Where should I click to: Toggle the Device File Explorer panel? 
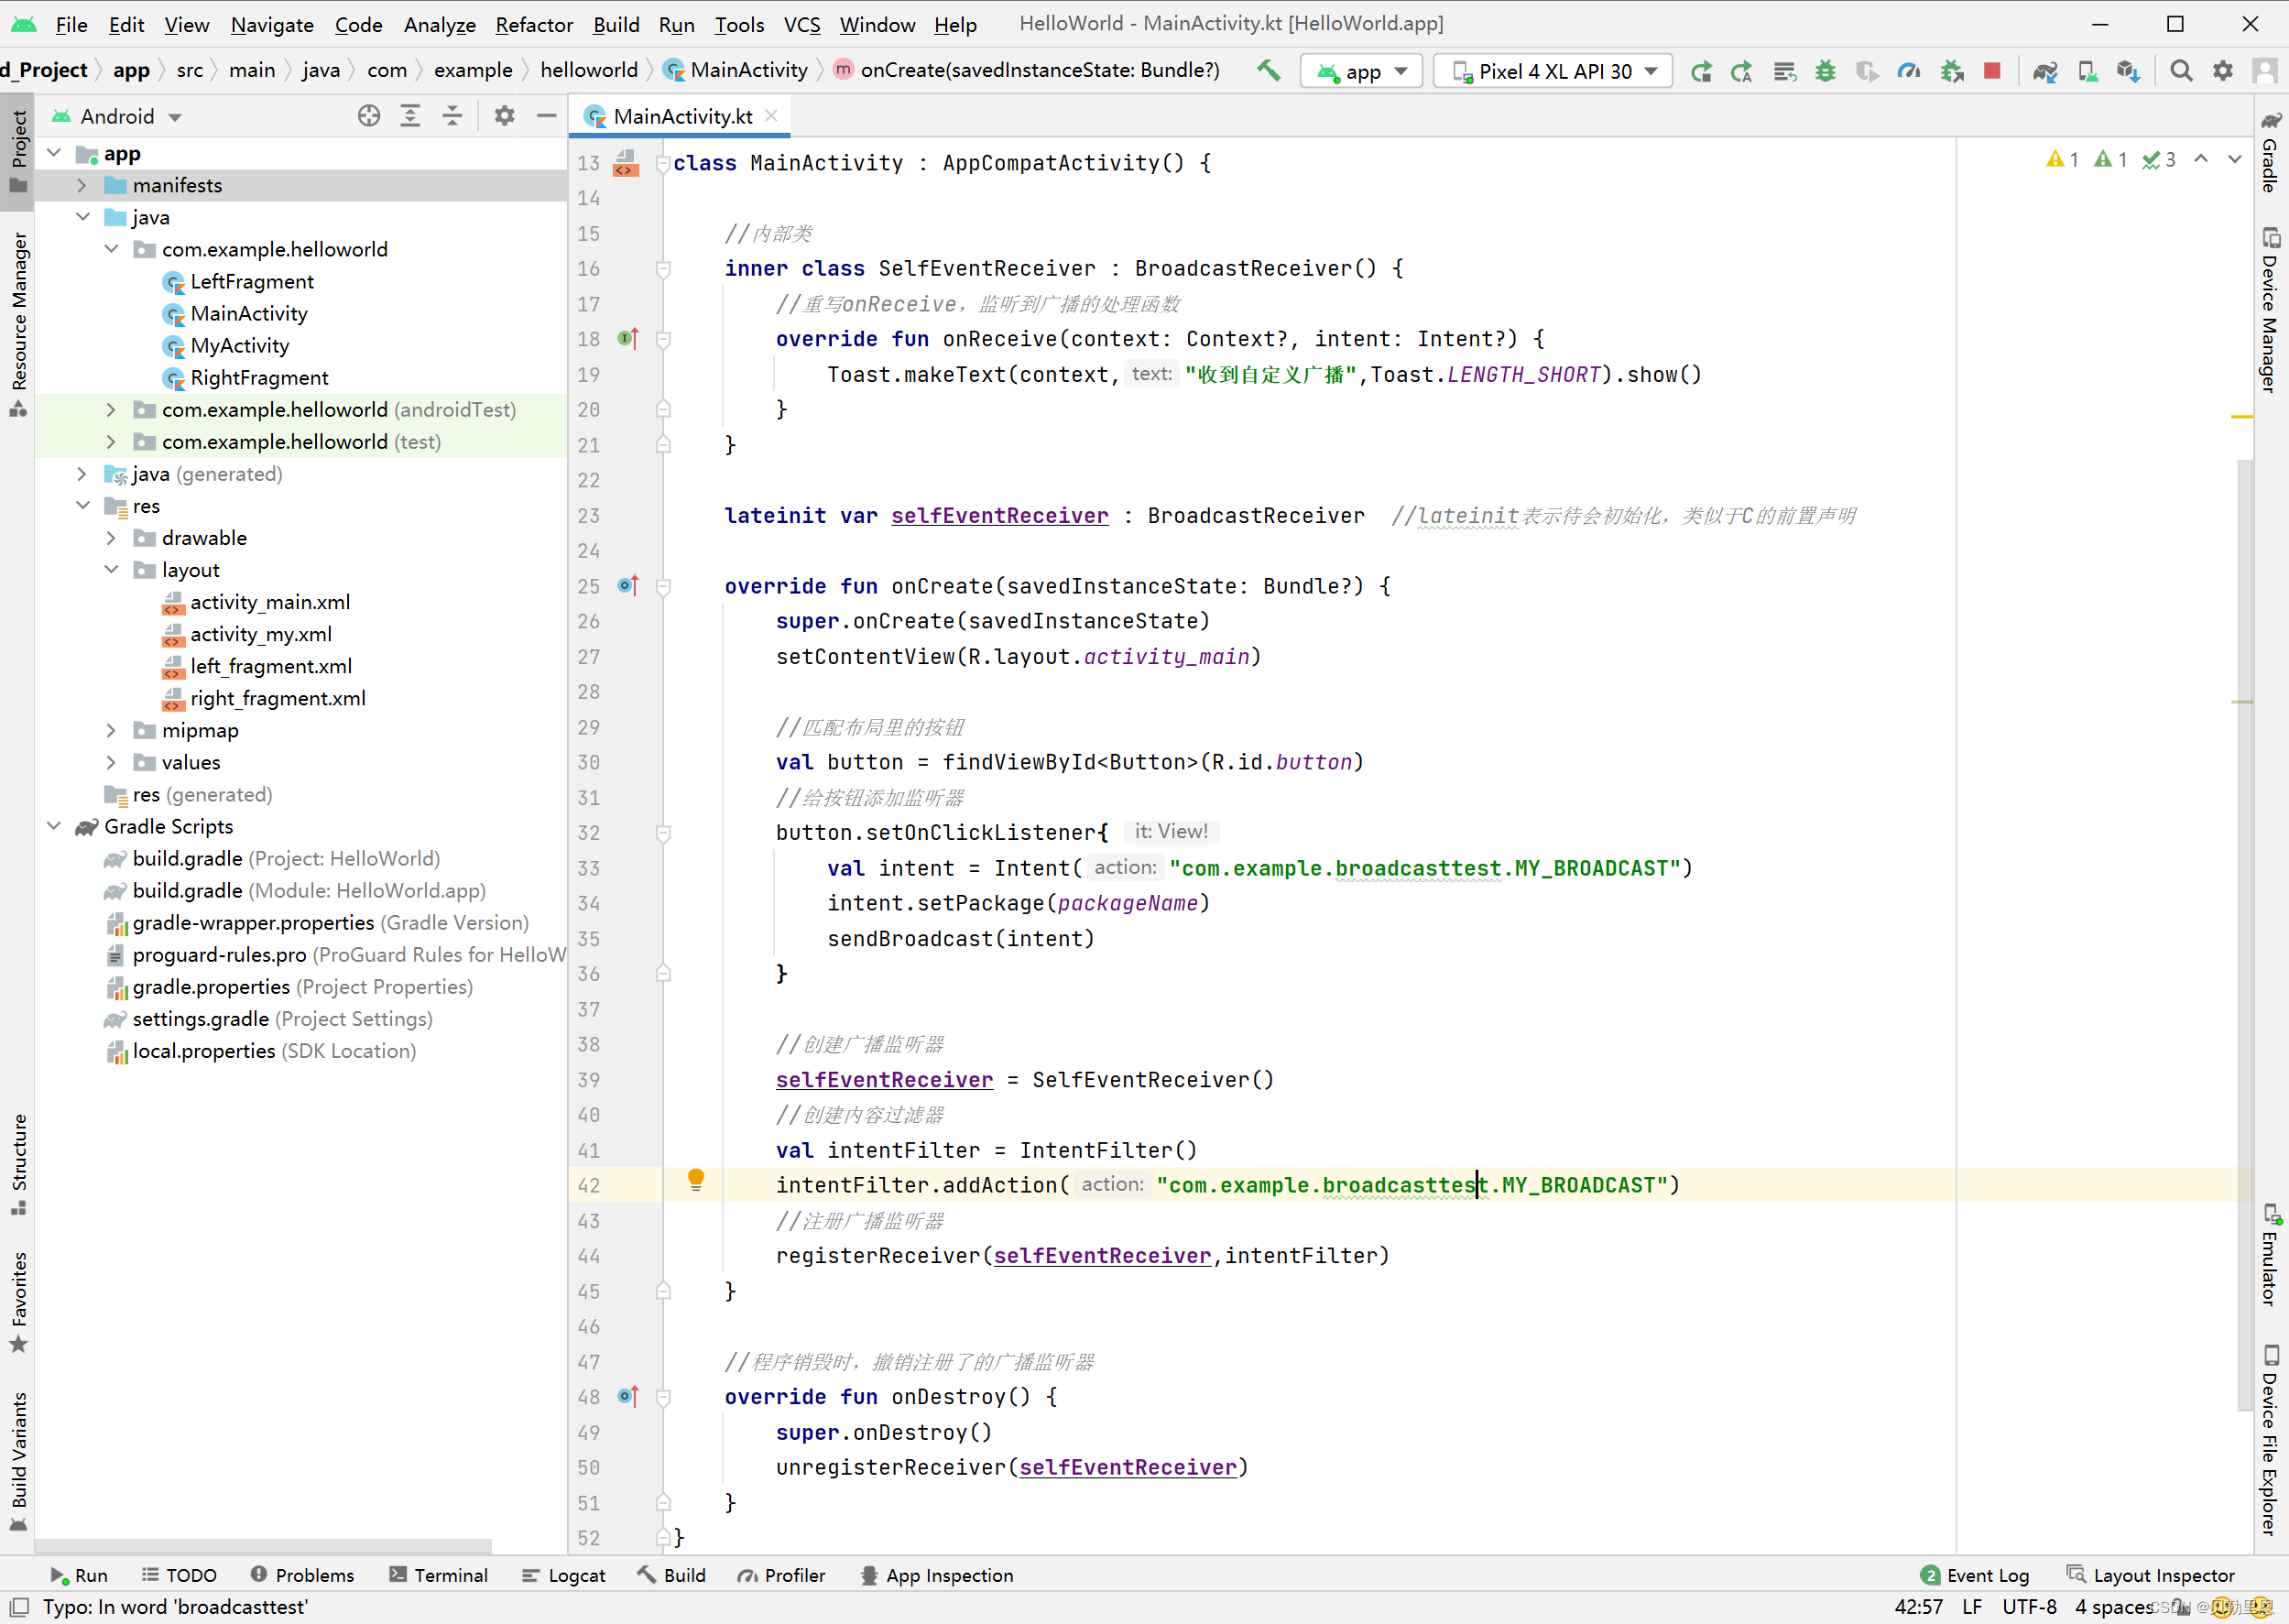tap(2270, 1440)
